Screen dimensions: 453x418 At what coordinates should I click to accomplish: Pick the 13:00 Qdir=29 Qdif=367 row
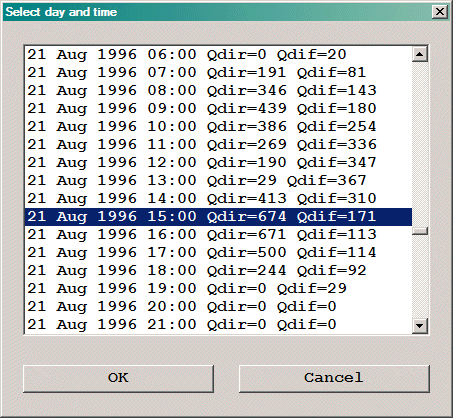tap(219, 180)
